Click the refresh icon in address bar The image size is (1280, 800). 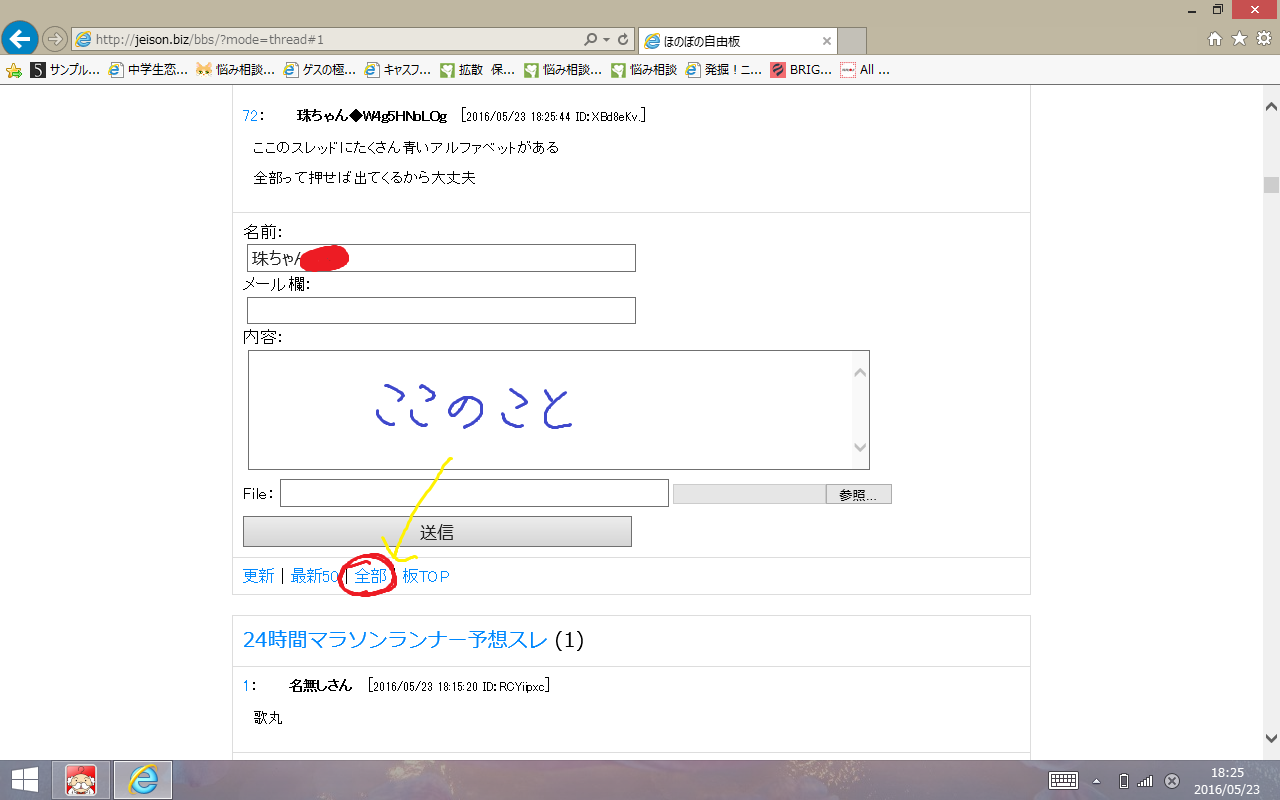point(623,40)
